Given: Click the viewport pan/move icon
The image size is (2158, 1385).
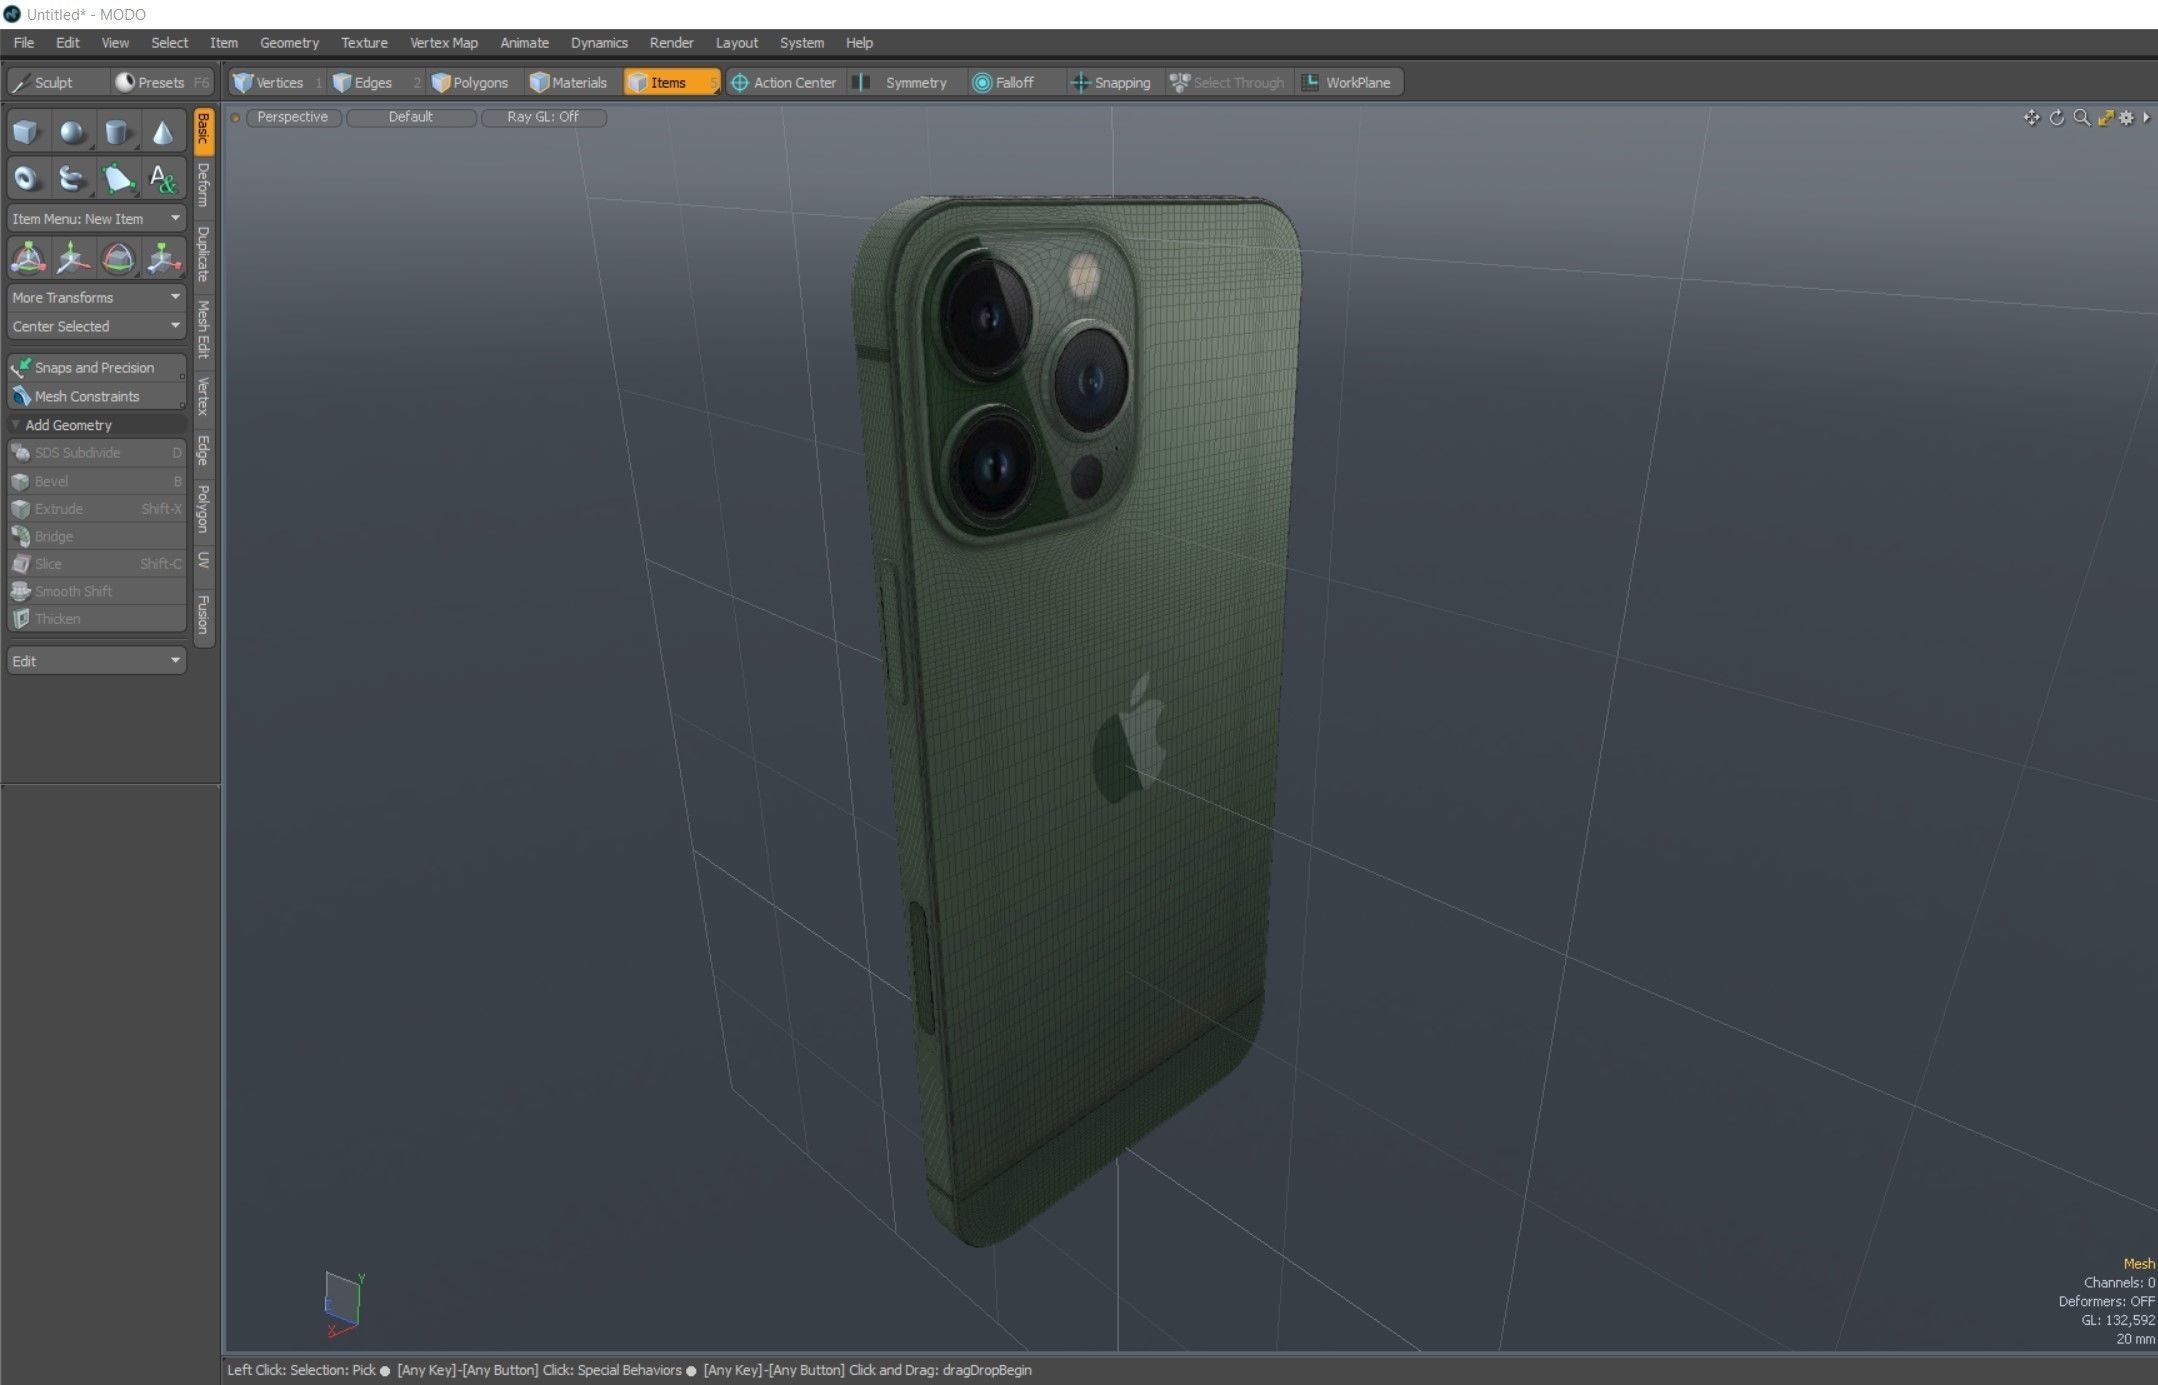Looking at the screenshot, I should coord(2031,118).
